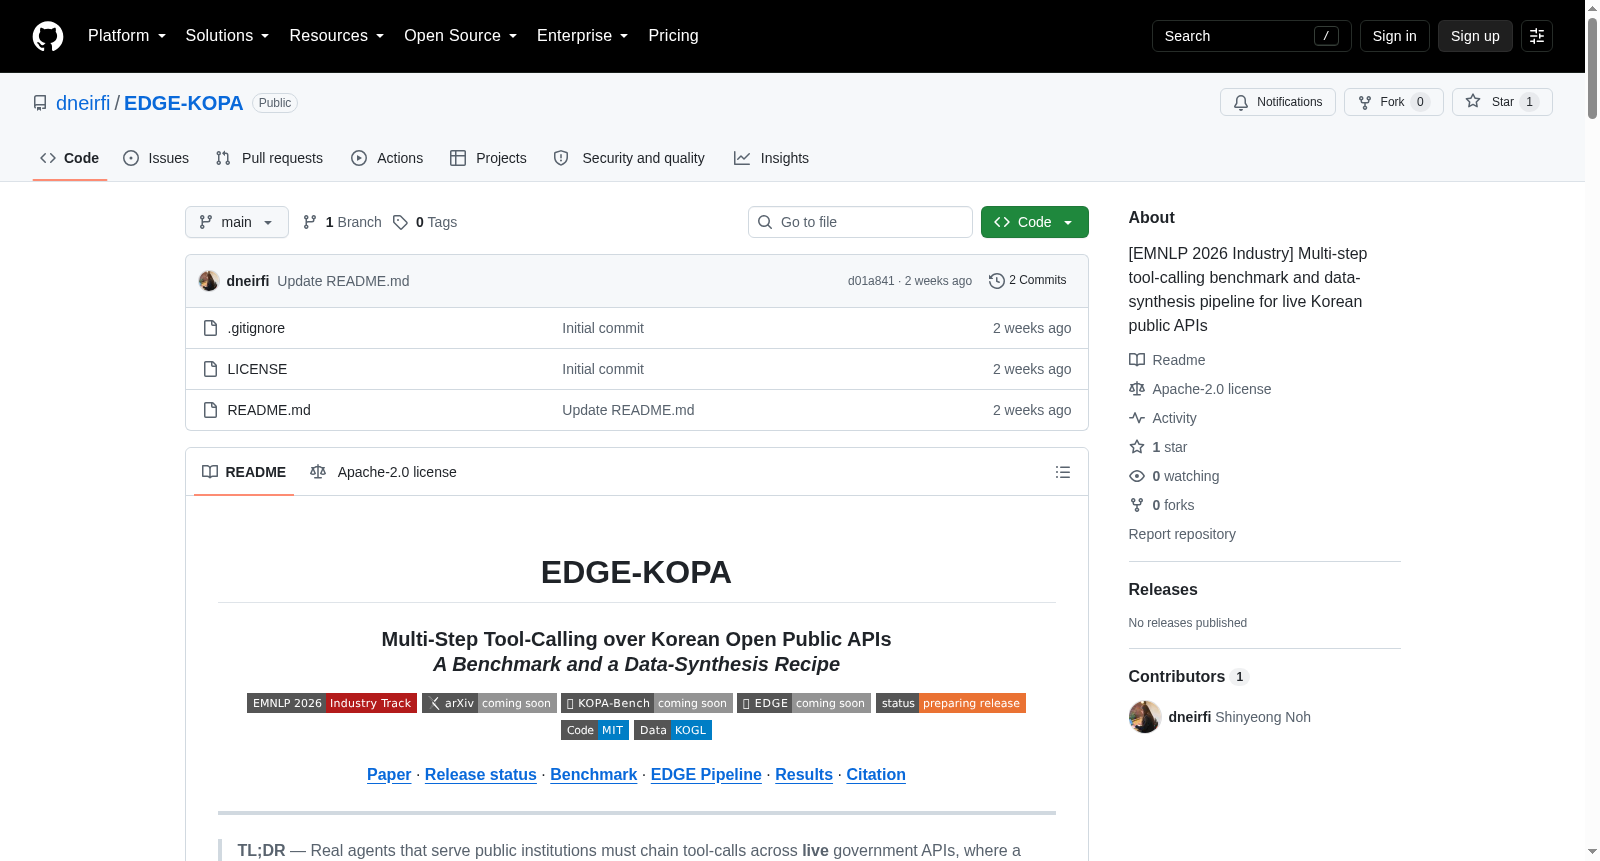Click the Sign up button
Screen dimensions: 1600x861
click(x=1475, y=36)
